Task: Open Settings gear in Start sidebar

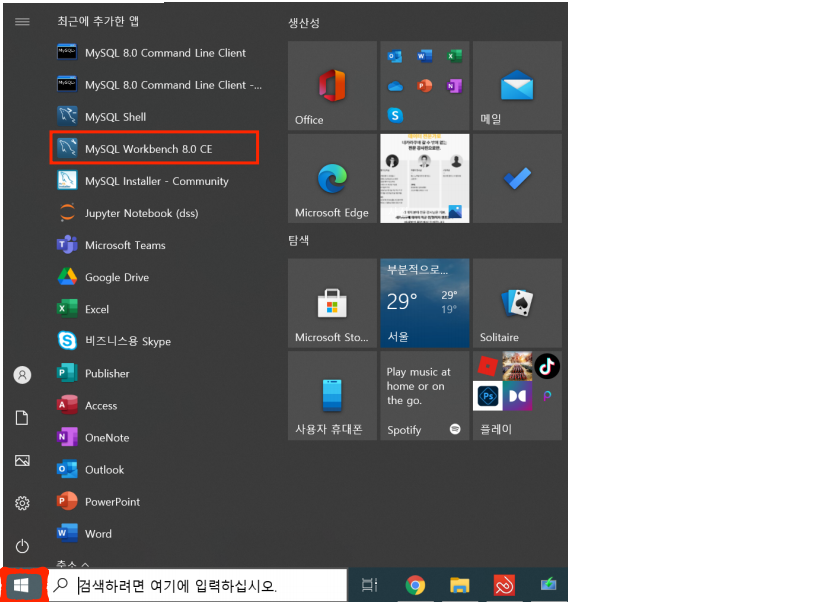Action: coord(22,503)
